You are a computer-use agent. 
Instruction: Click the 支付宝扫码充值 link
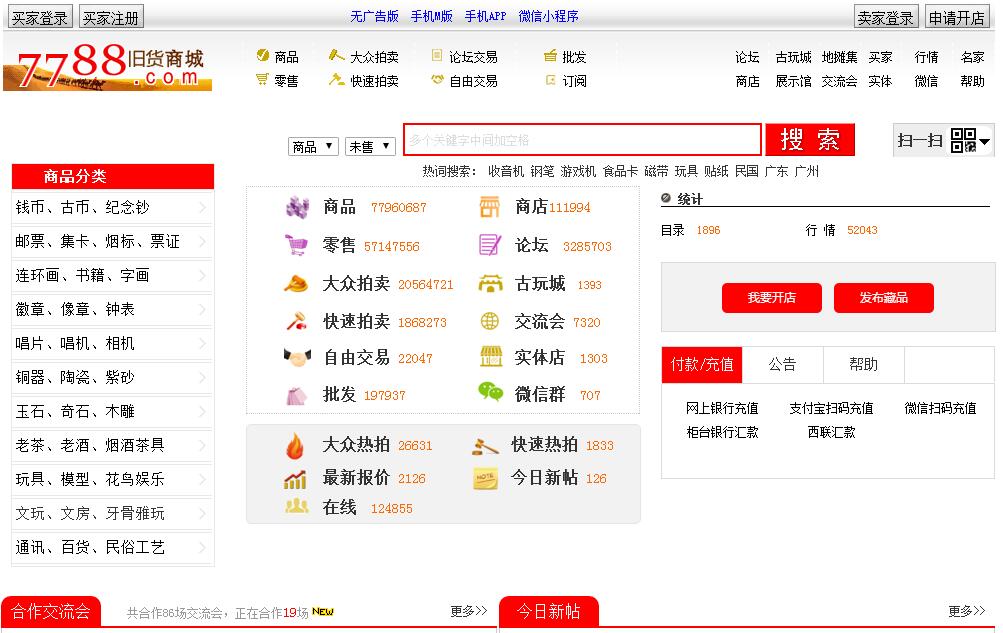tap(831, 408)
